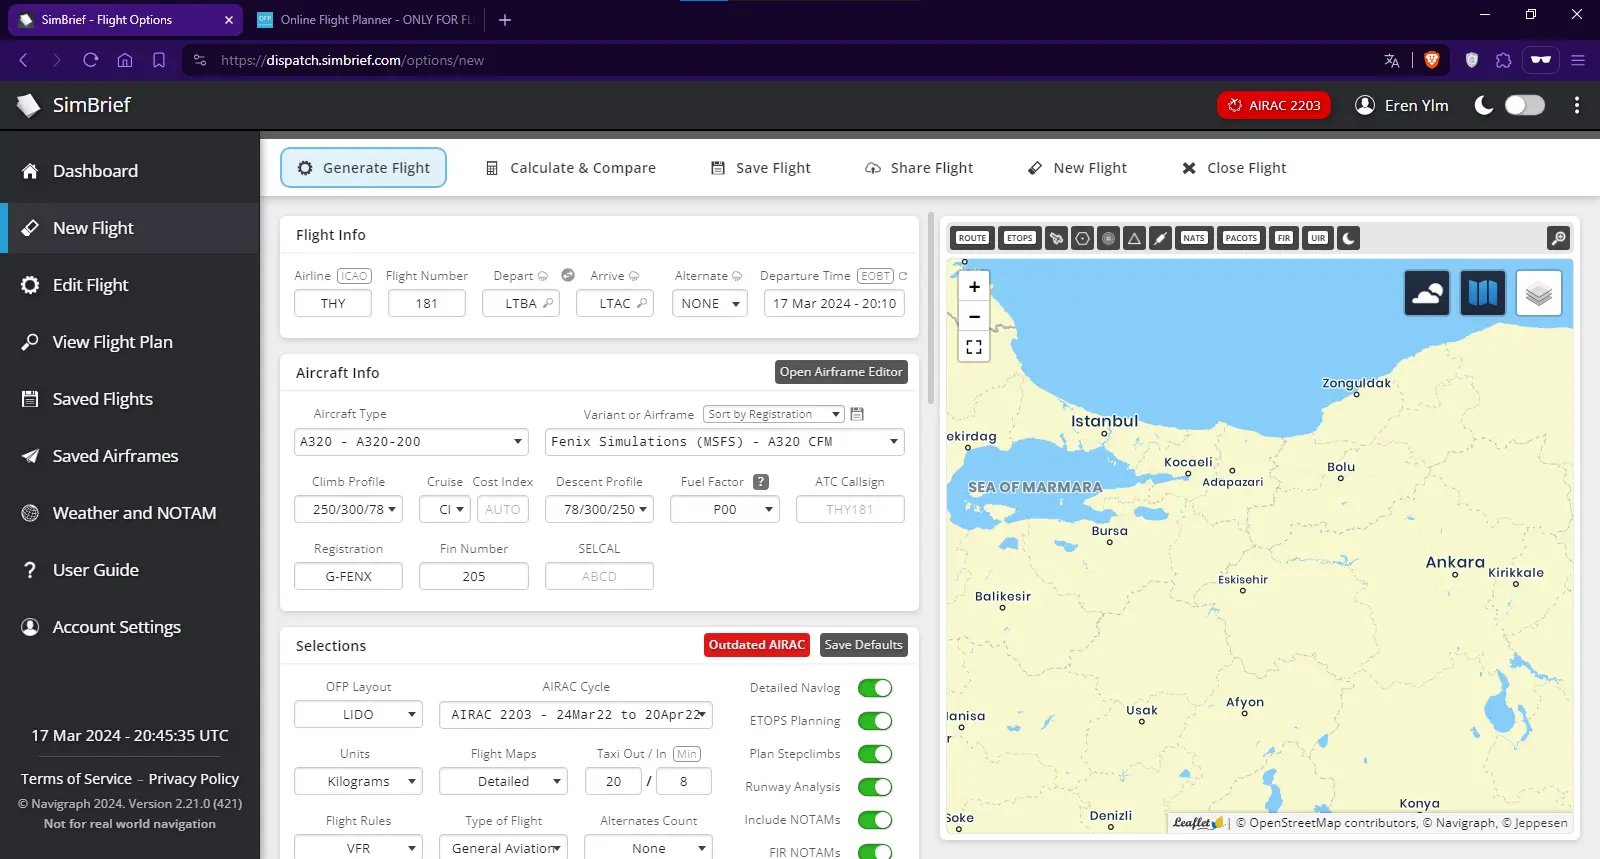
Task: Open the map layers stack button
Action: pos(1539,293)
